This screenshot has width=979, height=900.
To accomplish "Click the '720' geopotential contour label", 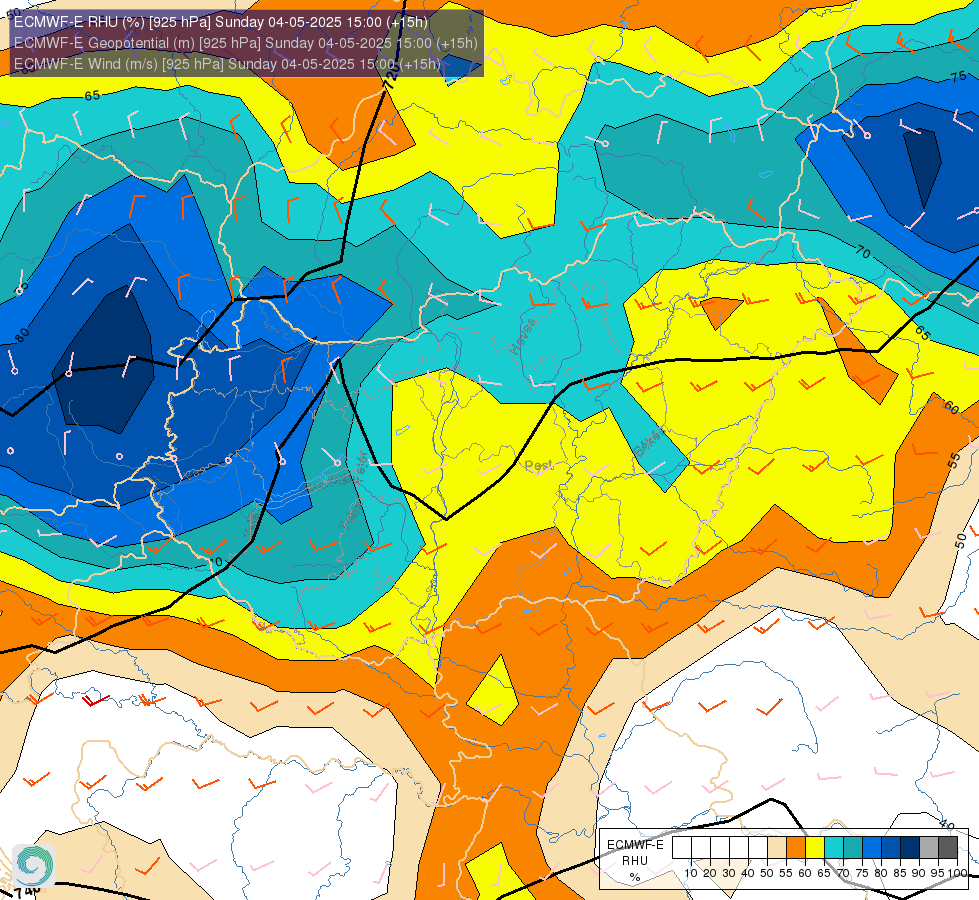I will [x=391, y=78].
